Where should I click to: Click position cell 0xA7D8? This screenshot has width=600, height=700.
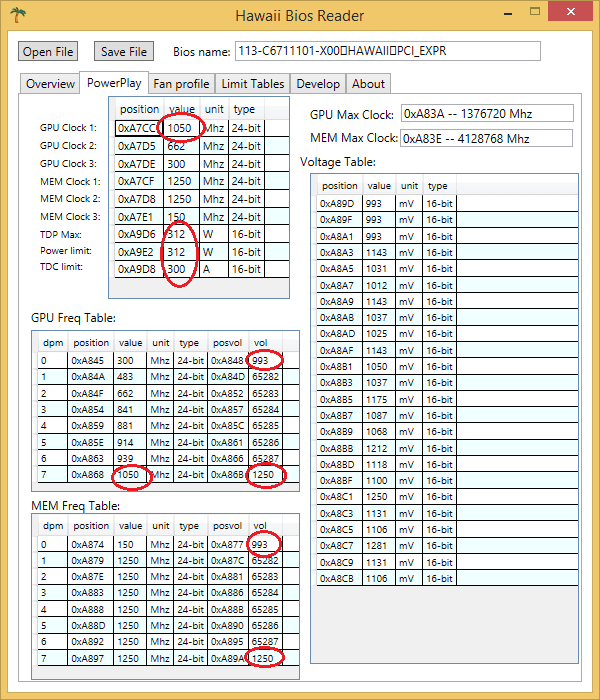pyautogui.click(x=139, y=199)
